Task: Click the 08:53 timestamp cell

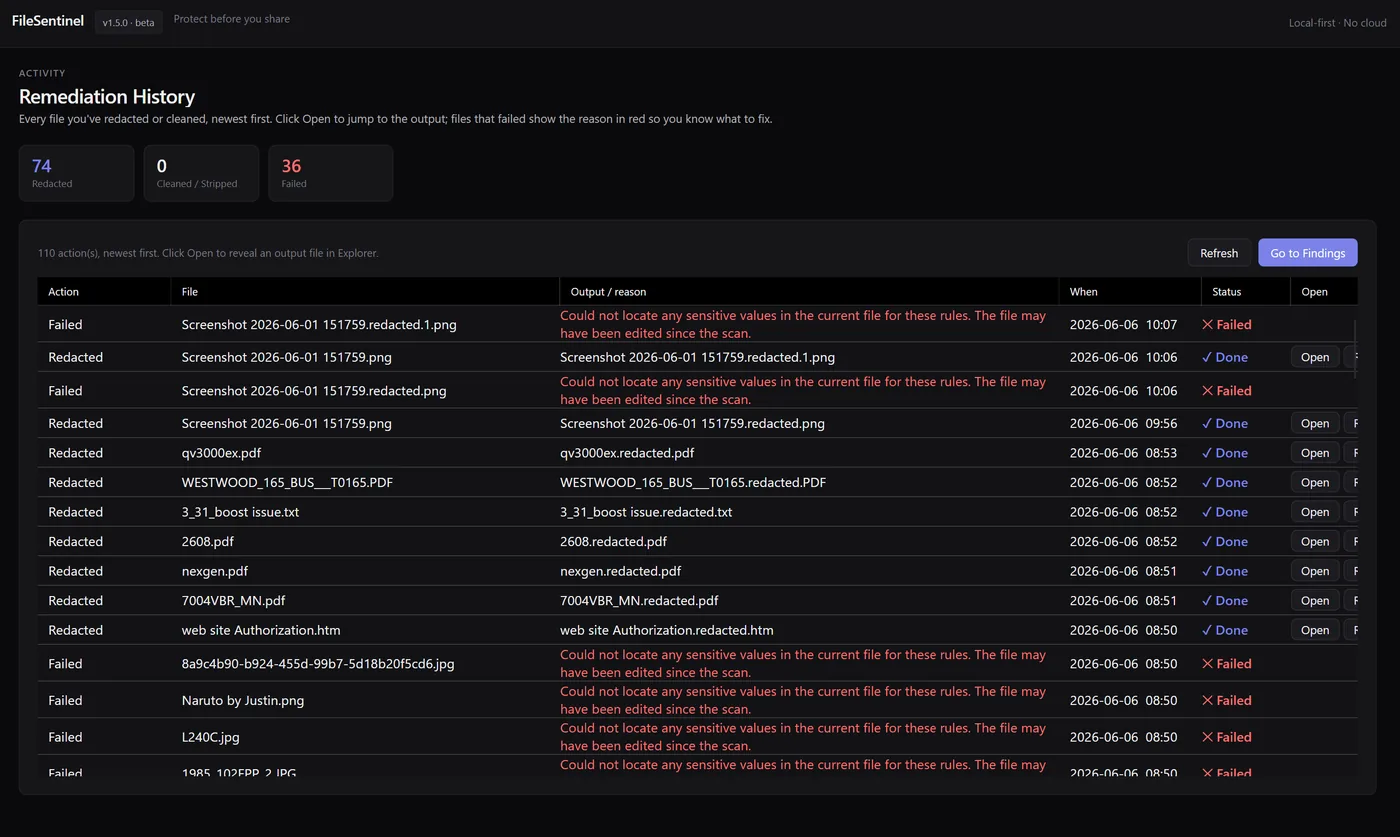Action: coord(1123,453)
